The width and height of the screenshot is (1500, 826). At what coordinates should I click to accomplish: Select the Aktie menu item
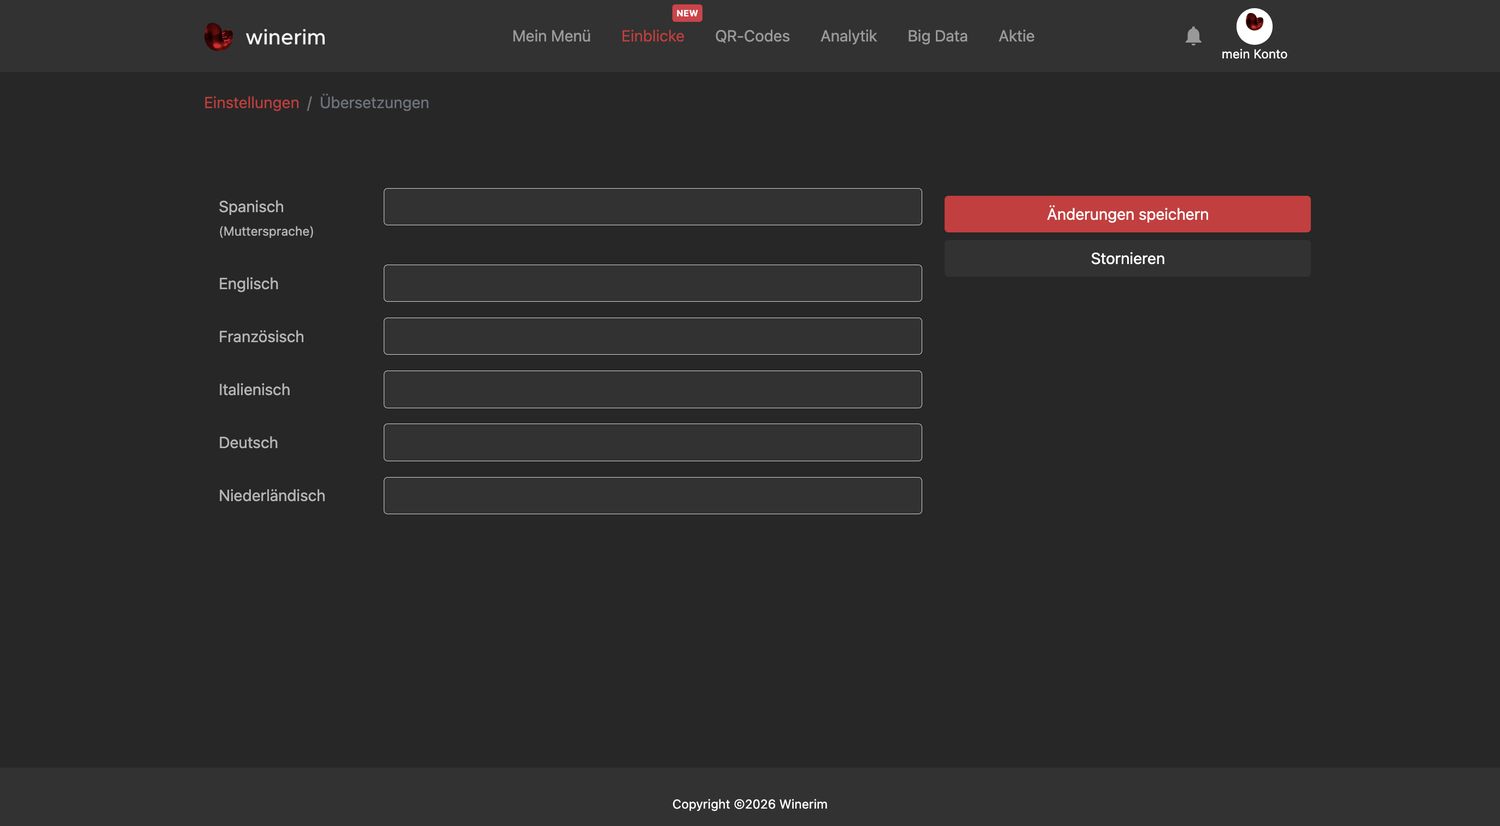click(1016, 36)
